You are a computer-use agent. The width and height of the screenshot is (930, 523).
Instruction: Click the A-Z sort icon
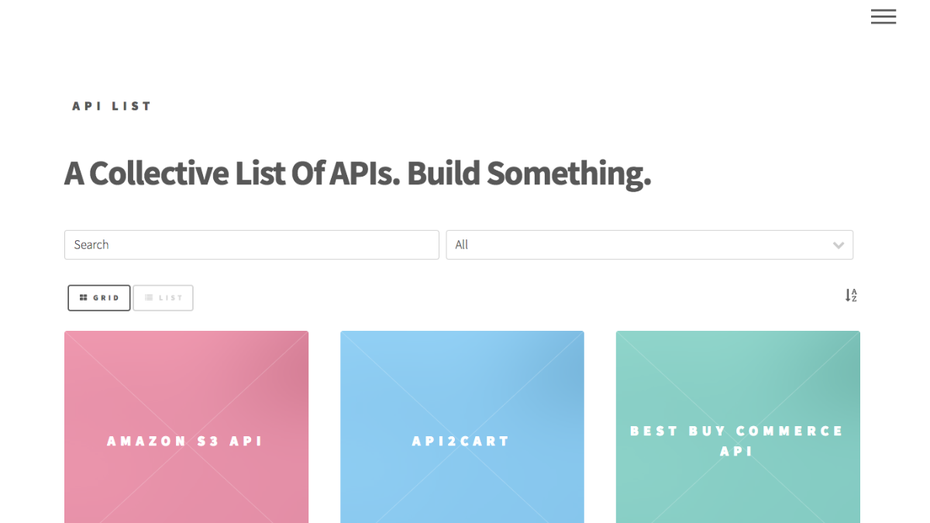[851, 295]
